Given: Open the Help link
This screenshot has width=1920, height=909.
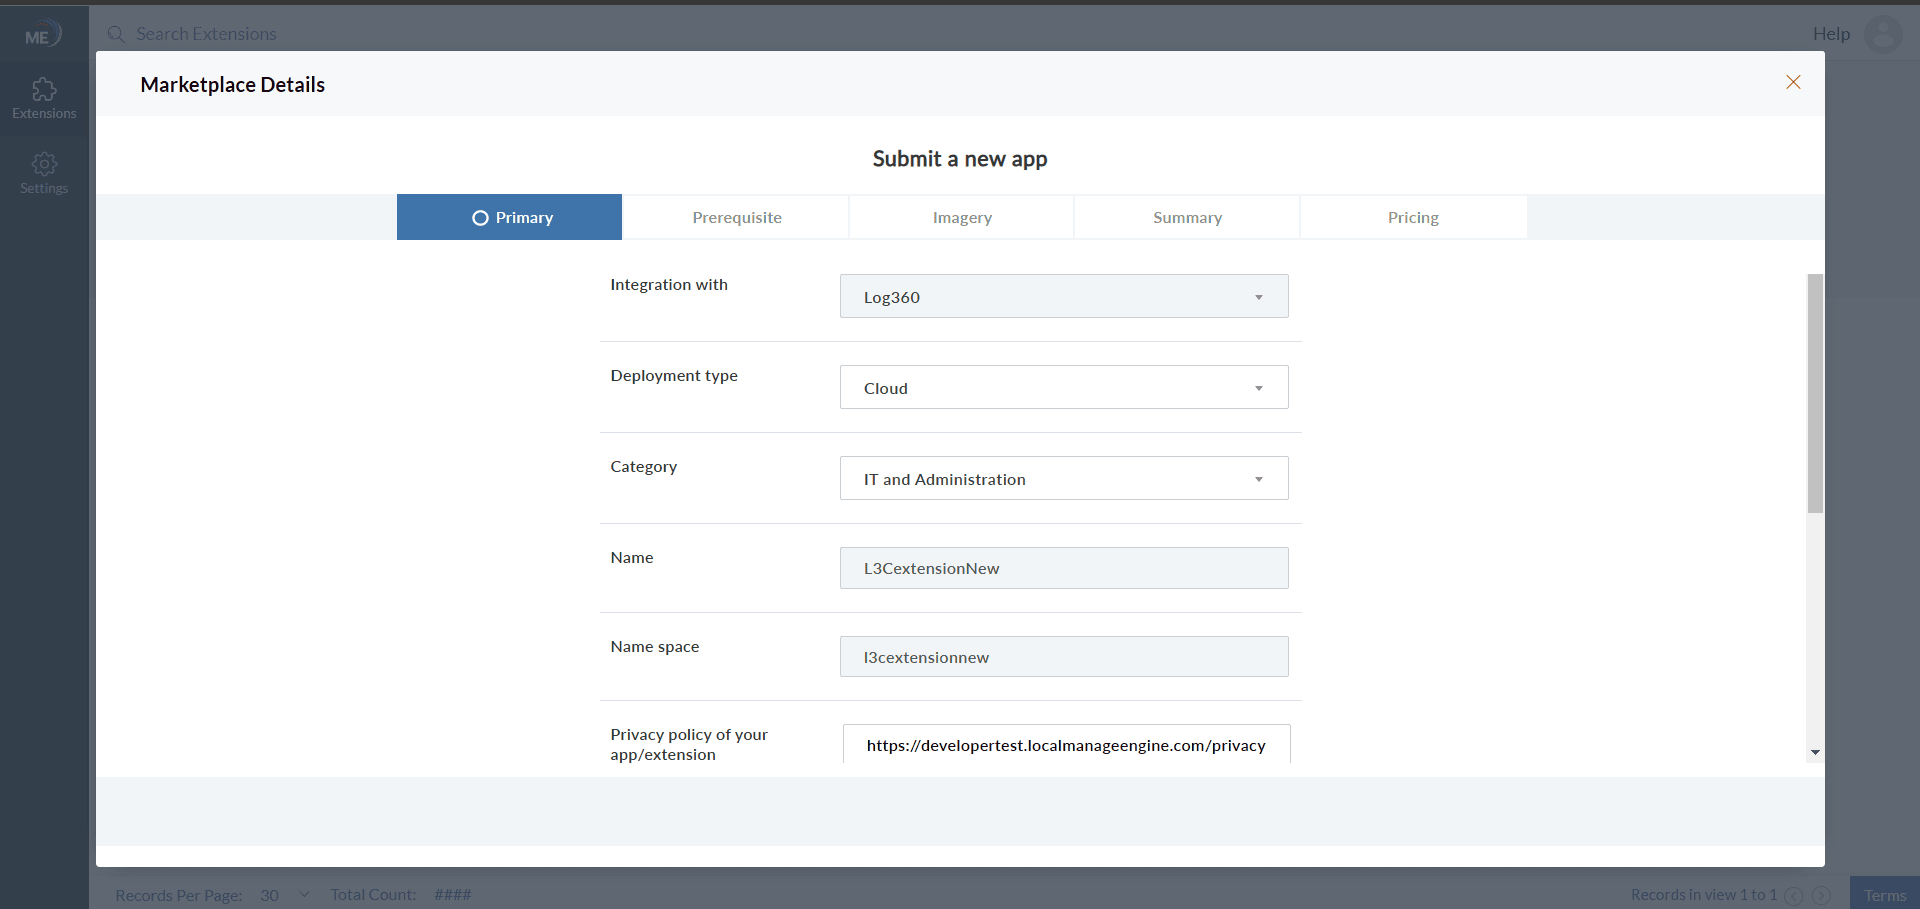Looking at the screenshot, I should point(1830,33).
